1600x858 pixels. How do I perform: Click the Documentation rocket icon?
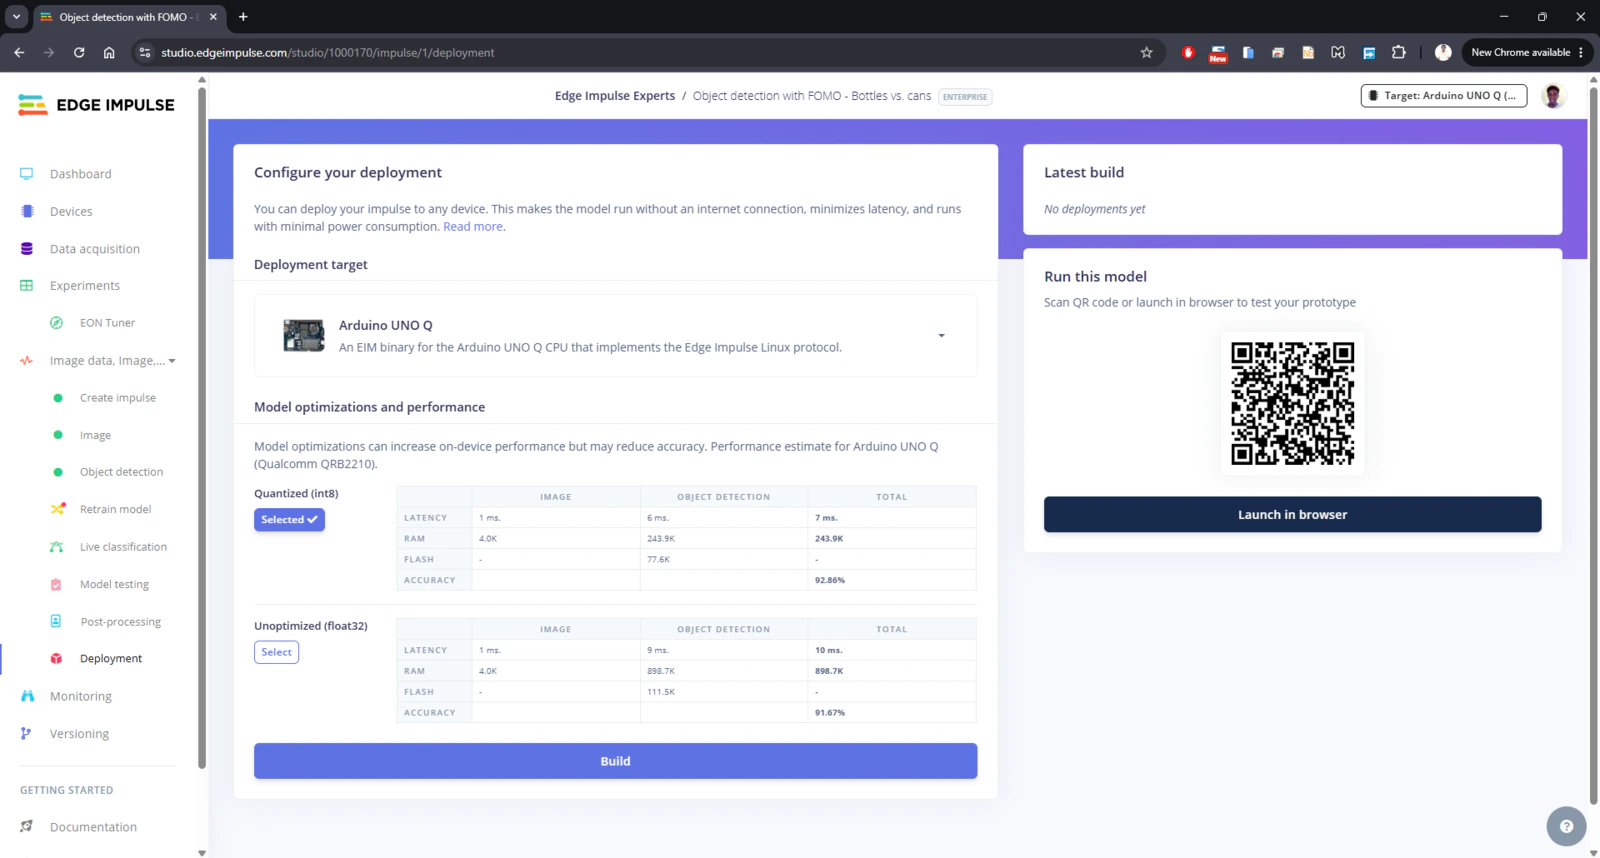(x=27, y=827)
